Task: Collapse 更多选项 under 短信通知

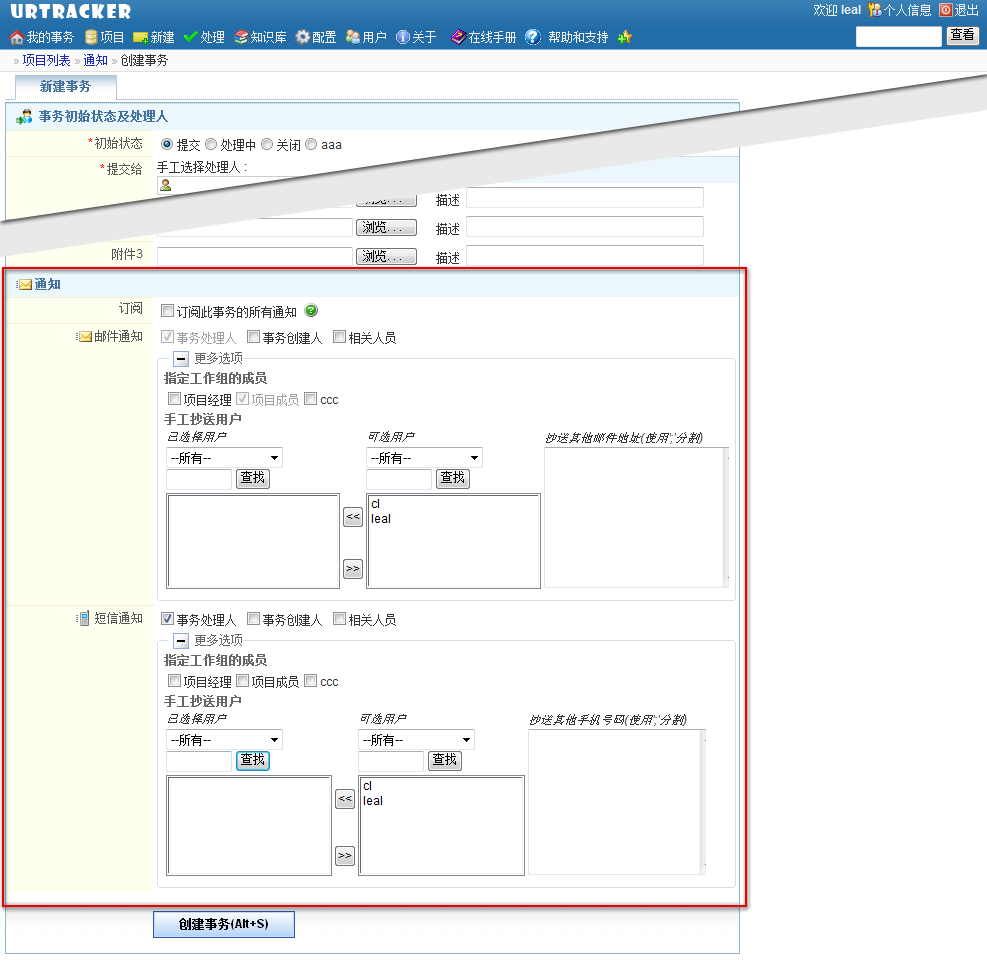Action: pos(181,641)
